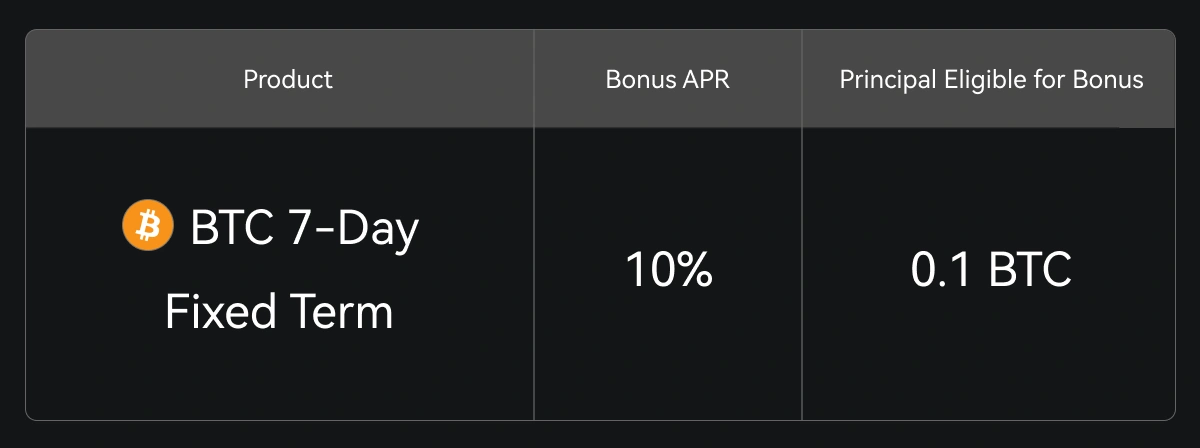The image size is (1200, 448).
Task: Select the Principal Eligible for Bonus header
Action: (991, 80)
